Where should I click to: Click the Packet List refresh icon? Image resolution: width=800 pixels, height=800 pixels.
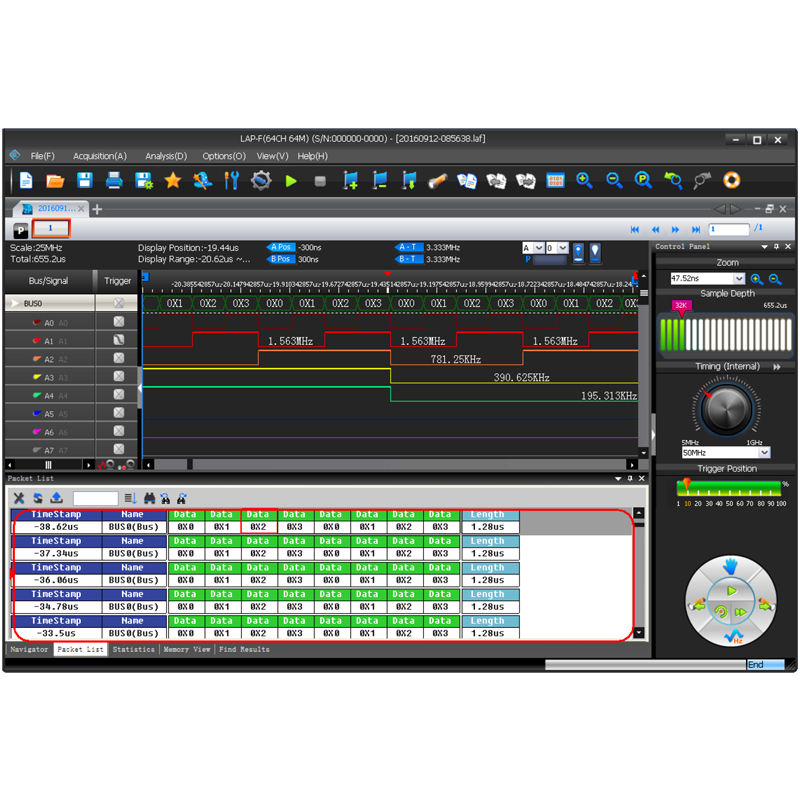[38, 498]
